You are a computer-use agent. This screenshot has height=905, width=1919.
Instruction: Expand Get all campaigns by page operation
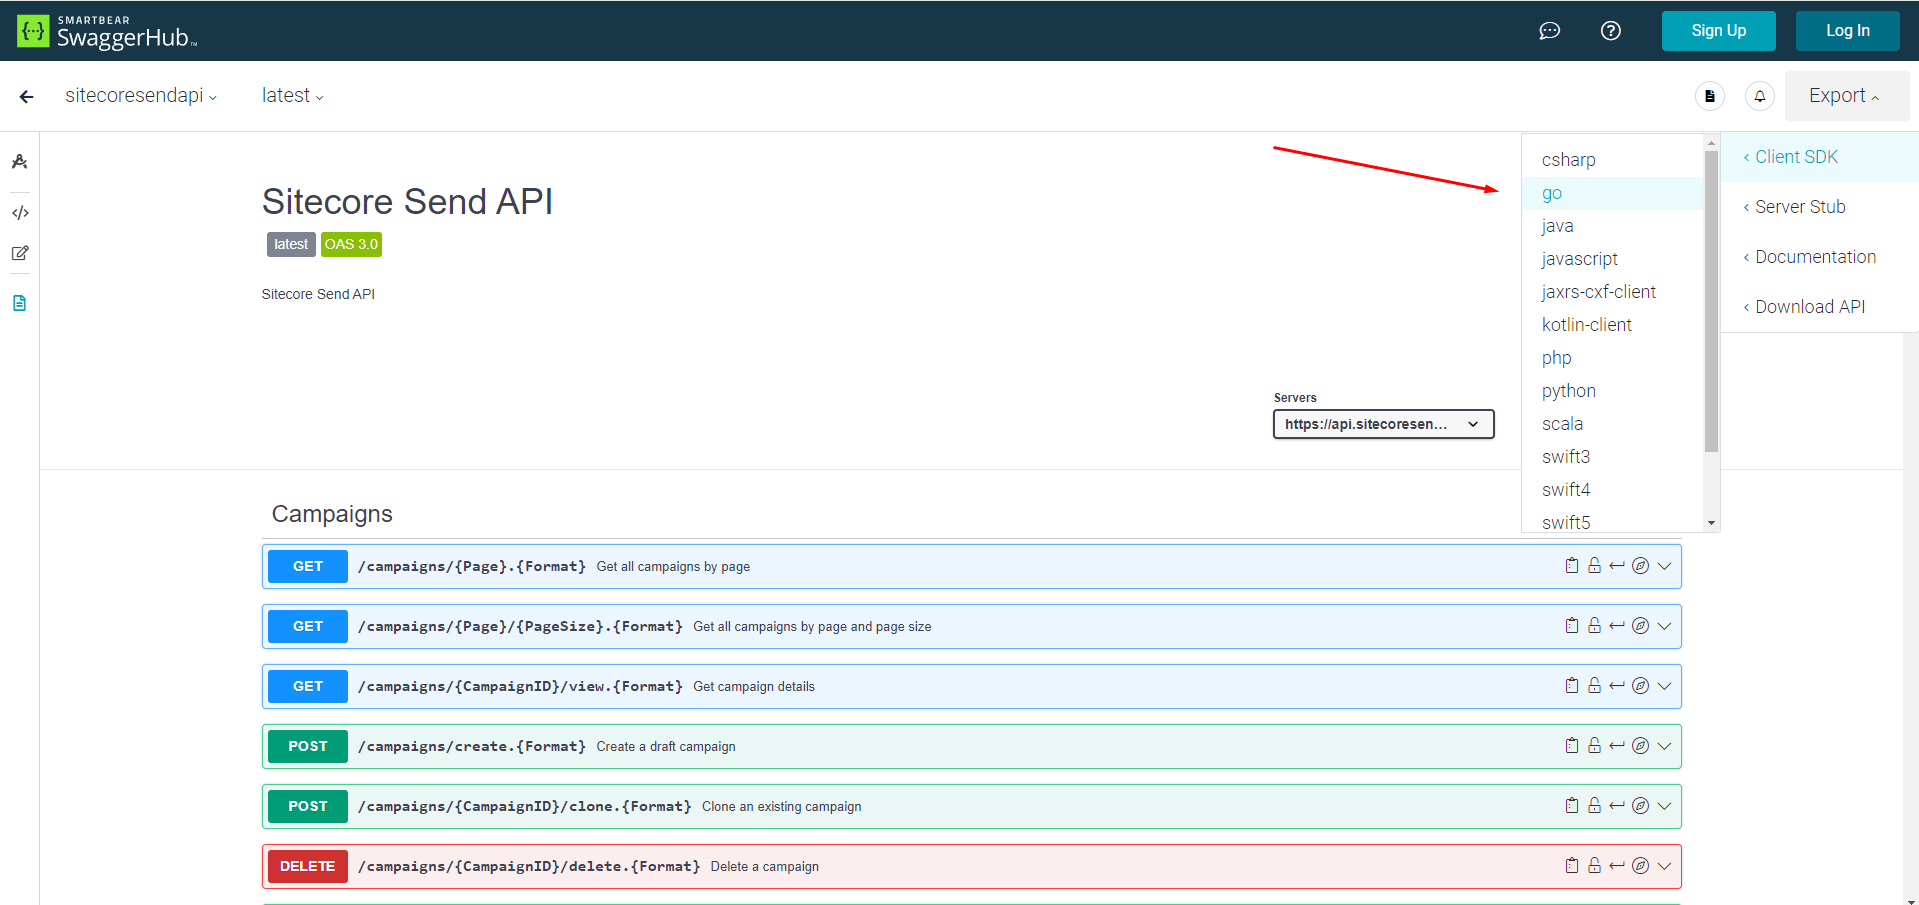1664,566
